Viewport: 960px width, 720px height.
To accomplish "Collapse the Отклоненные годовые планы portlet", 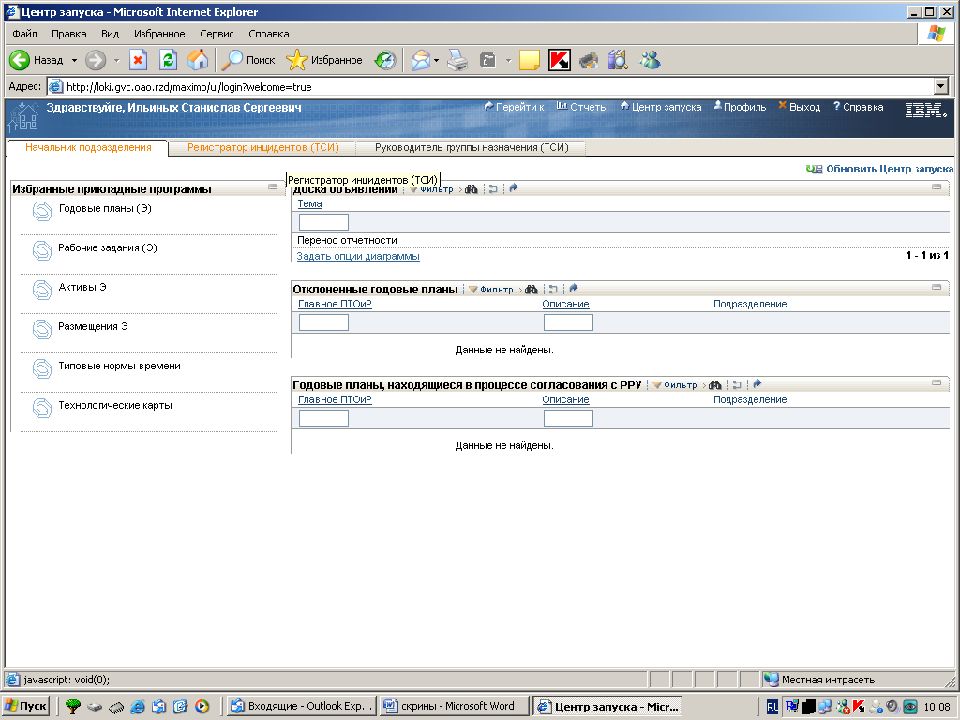I will 937,287.
